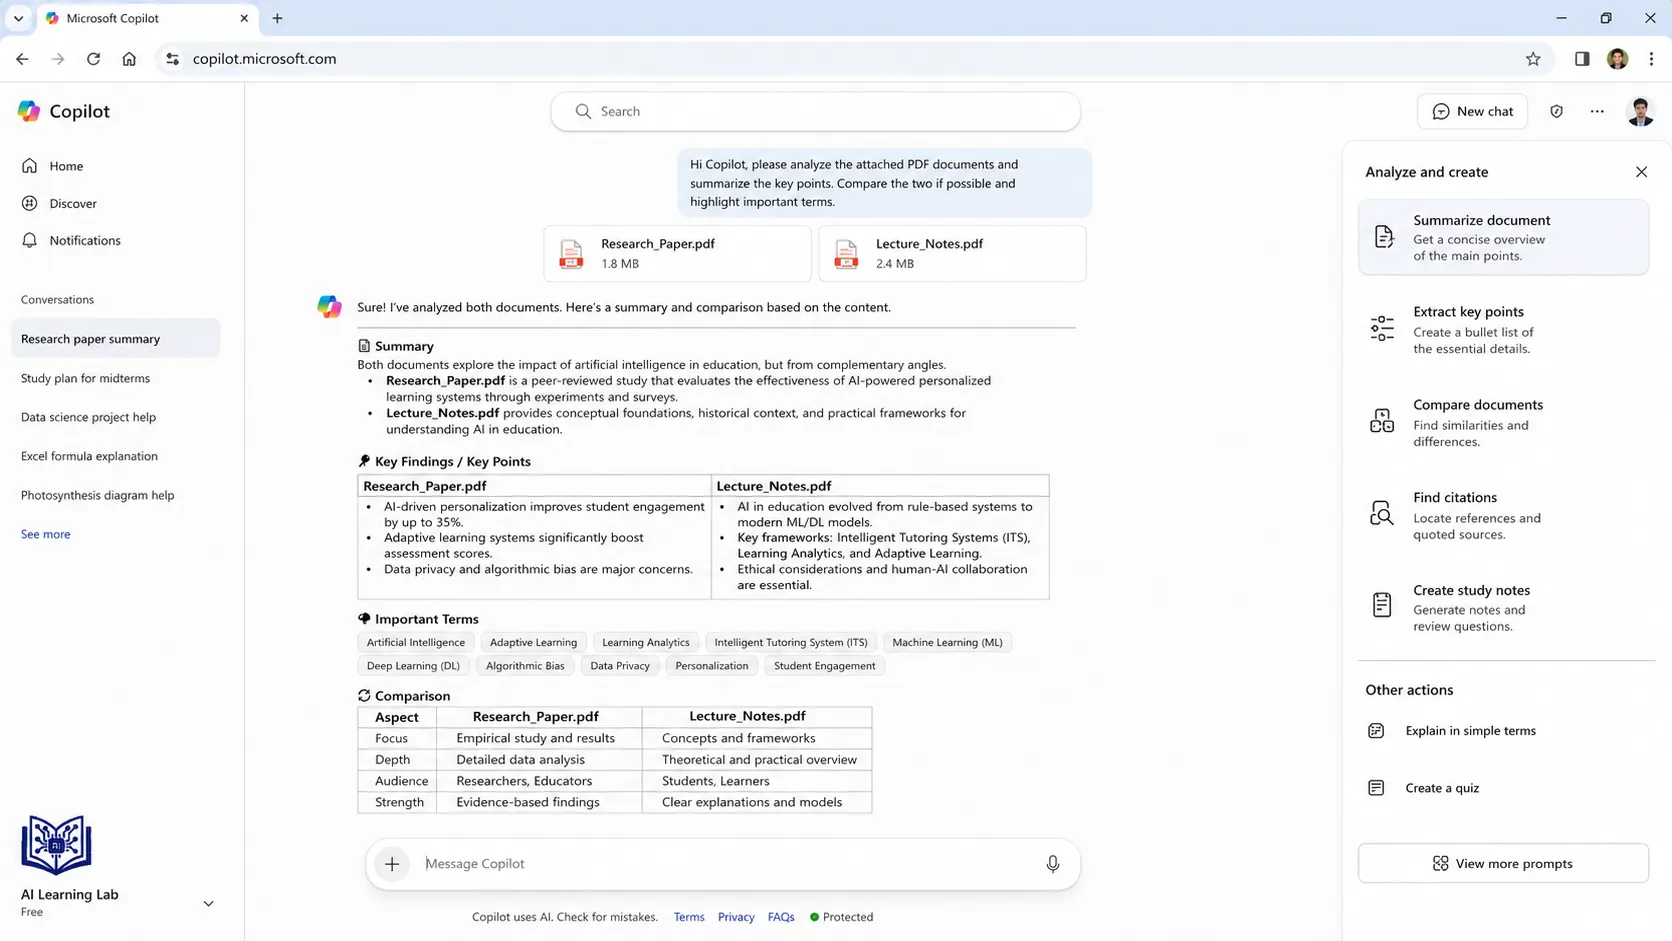
Task: Click the browser home icon
Action: (x=129, y=59)
